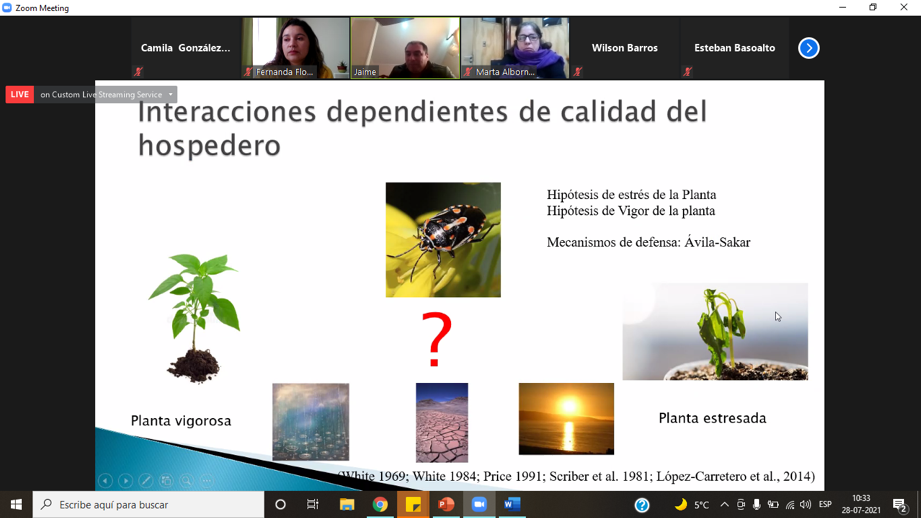The height and width of the screenshot is (518, 922).
Task: Click the 'Escribe aquí para buscar' search box
Action: [148, 504]
